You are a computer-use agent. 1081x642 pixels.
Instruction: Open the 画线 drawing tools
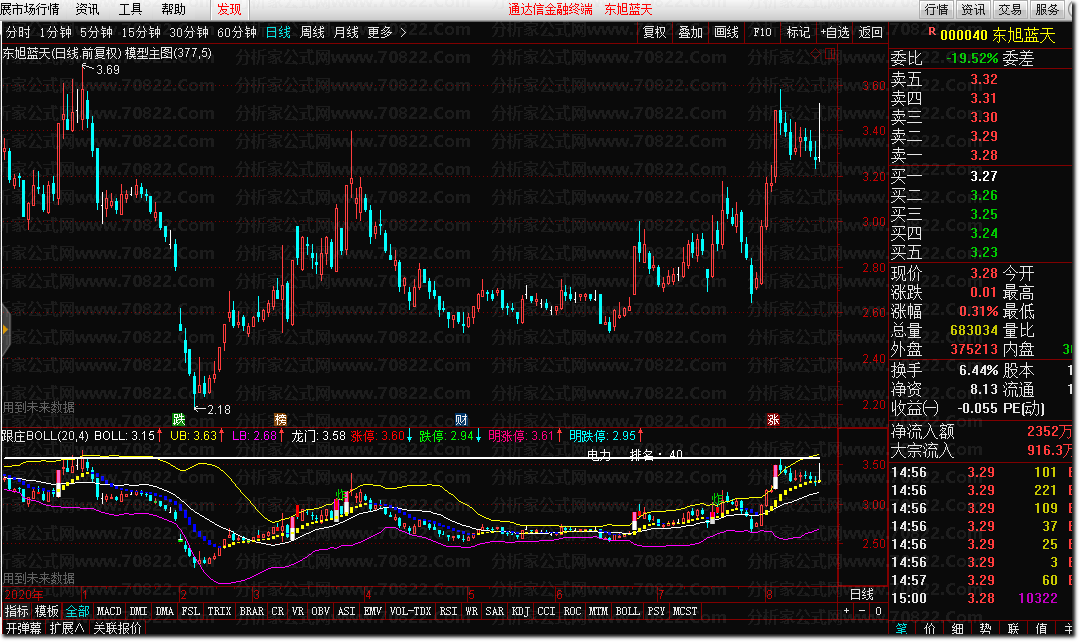tap(726, 32)
